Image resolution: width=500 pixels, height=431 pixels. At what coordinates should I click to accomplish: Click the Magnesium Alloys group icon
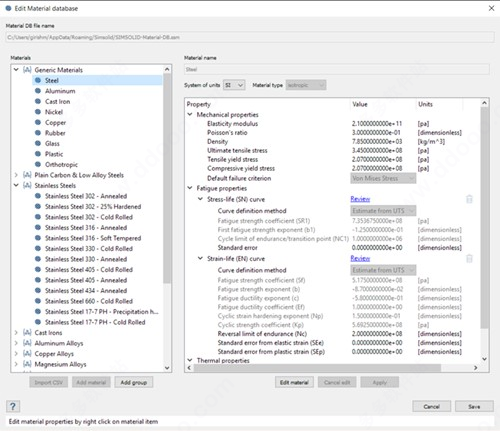(x=27, y=364)
